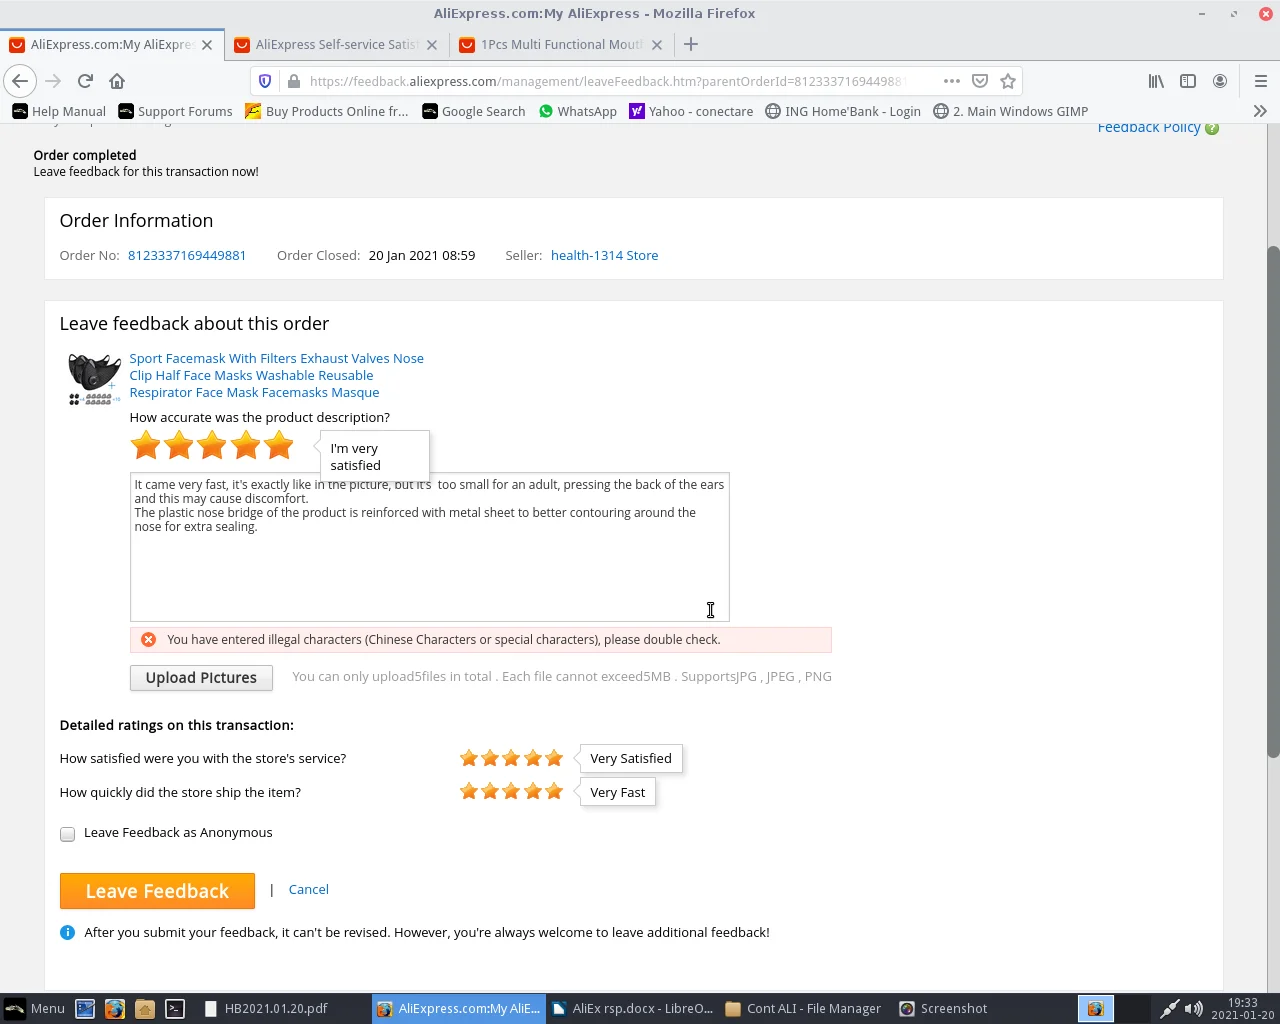Switch to Cont ALI - File Manager window
The image size is (1280, 1024).
(804, 1009)
